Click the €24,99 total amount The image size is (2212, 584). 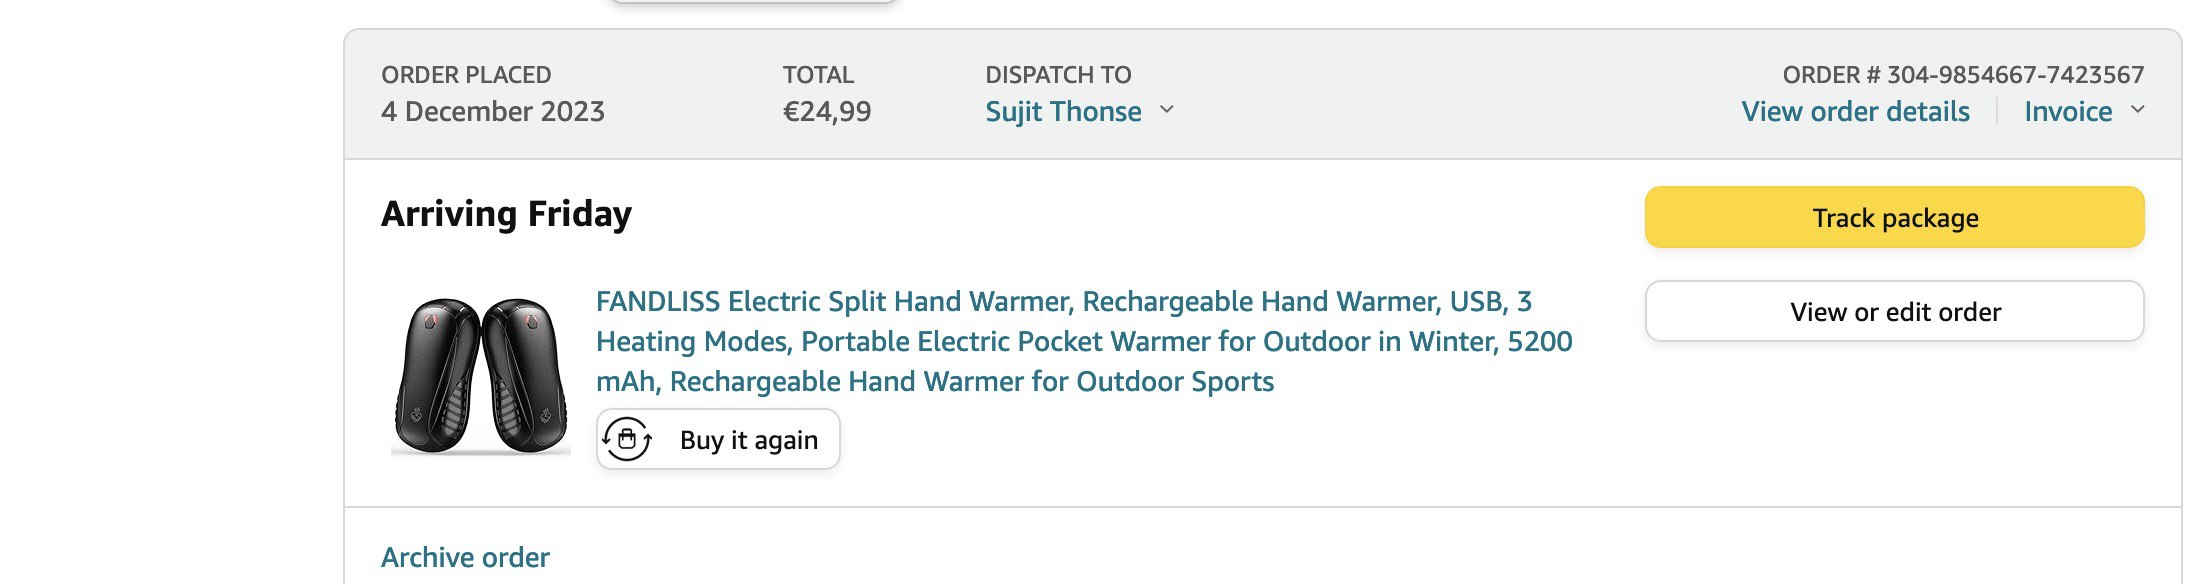pyautogui.click(x=827, y=111)
